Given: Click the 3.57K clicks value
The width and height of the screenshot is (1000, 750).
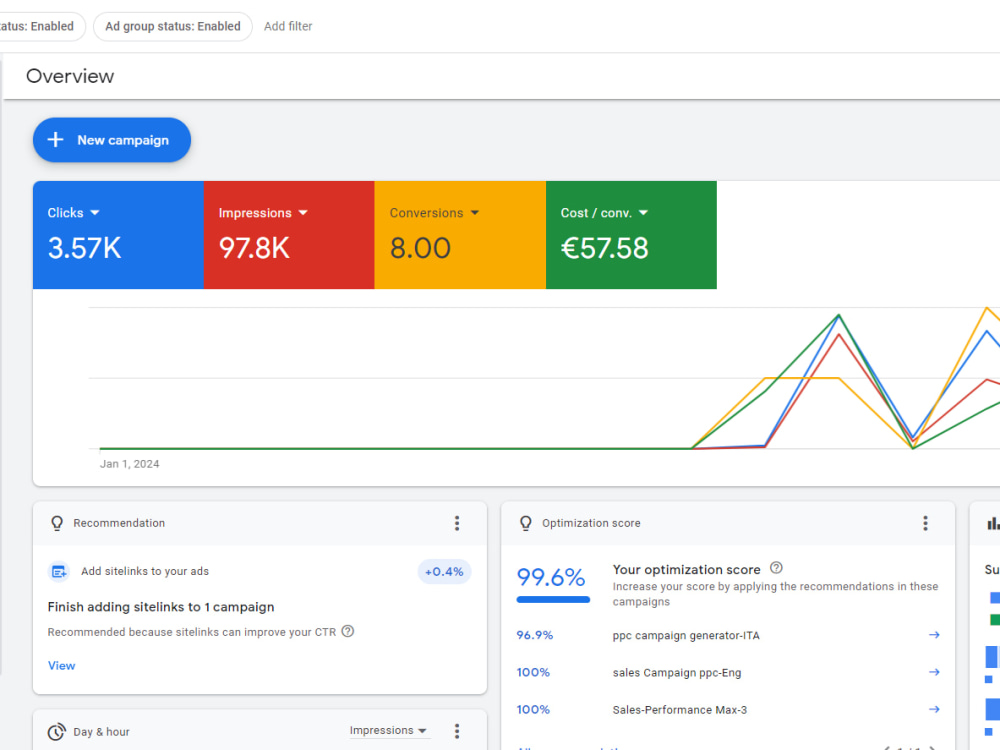Looking at the screenshot, I should click(x=84, y=248).
